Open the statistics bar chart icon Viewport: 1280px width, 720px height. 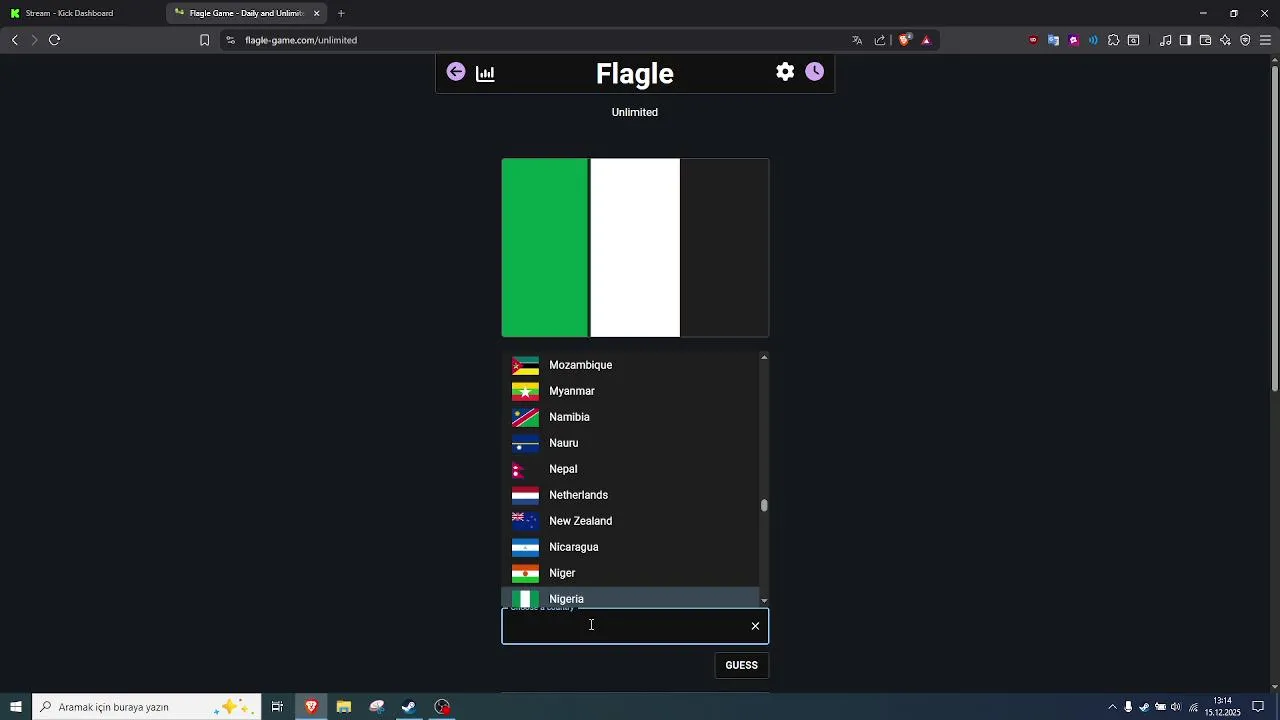click(x=485, y=73)
